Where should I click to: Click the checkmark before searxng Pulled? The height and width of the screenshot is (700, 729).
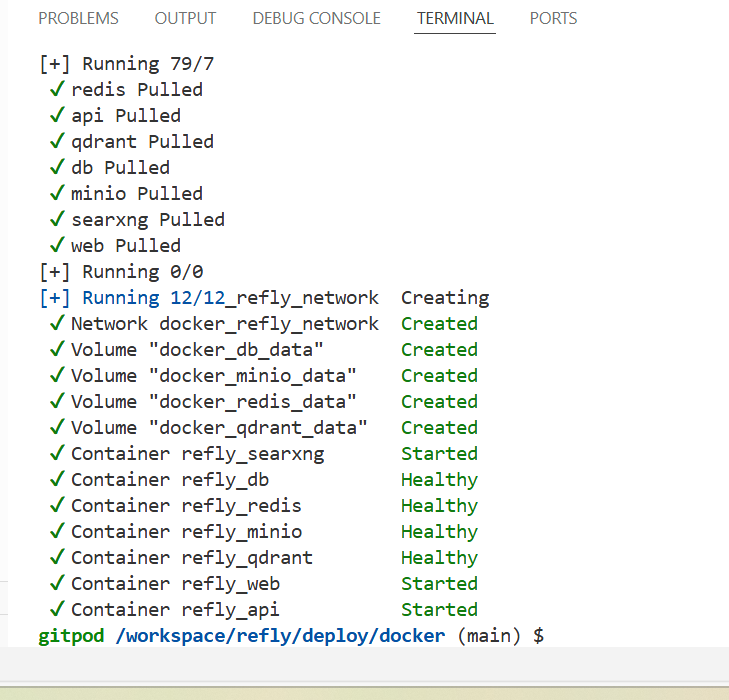pos(57,220)
